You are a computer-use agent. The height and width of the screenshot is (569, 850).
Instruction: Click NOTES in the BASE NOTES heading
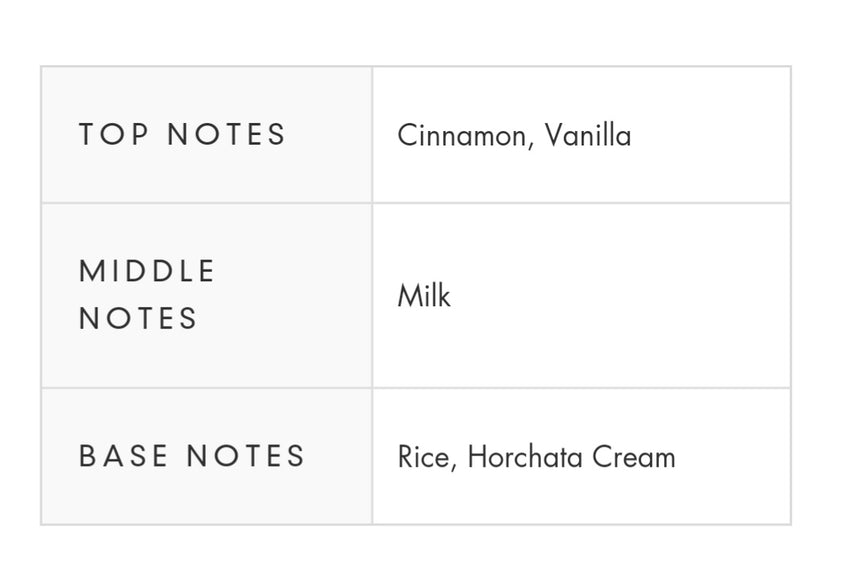(246, 456)
